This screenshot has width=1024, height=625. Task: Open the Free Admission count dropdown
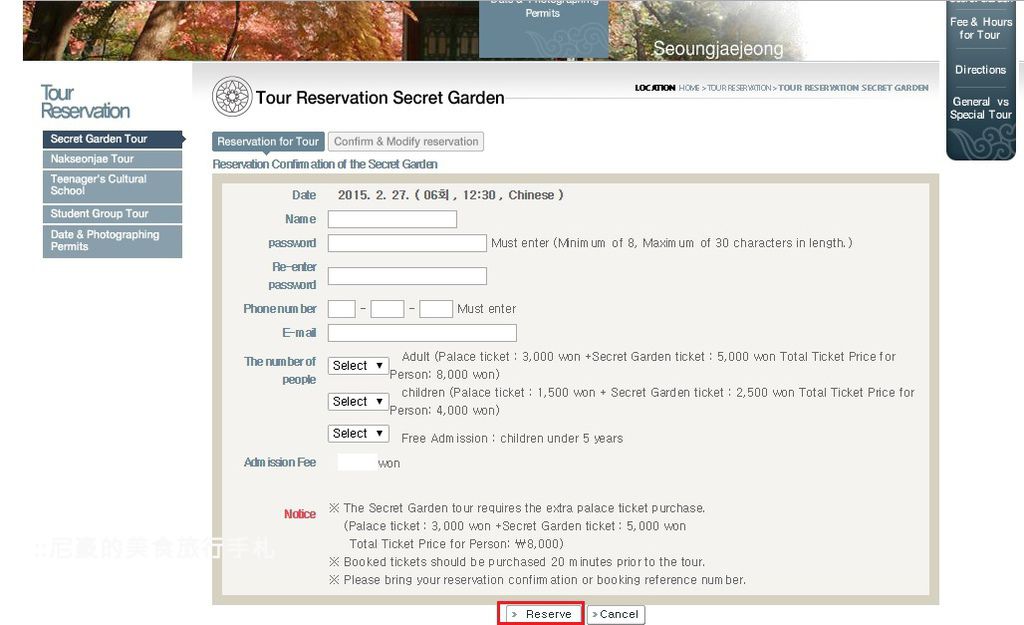358,434
